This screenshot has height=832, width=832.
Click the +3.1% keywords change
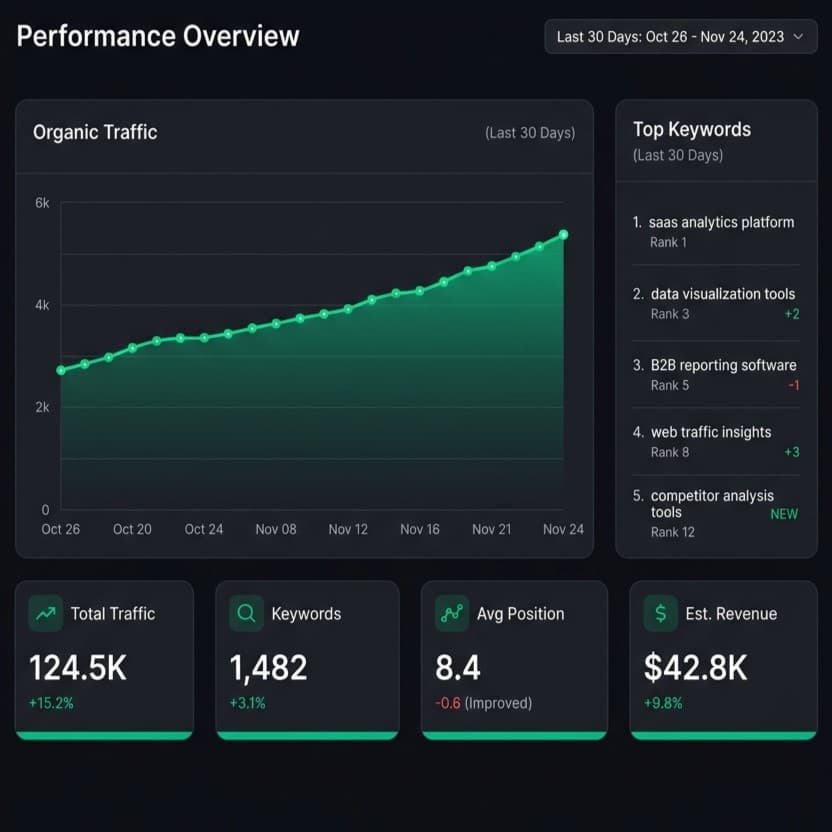point(247,703)
